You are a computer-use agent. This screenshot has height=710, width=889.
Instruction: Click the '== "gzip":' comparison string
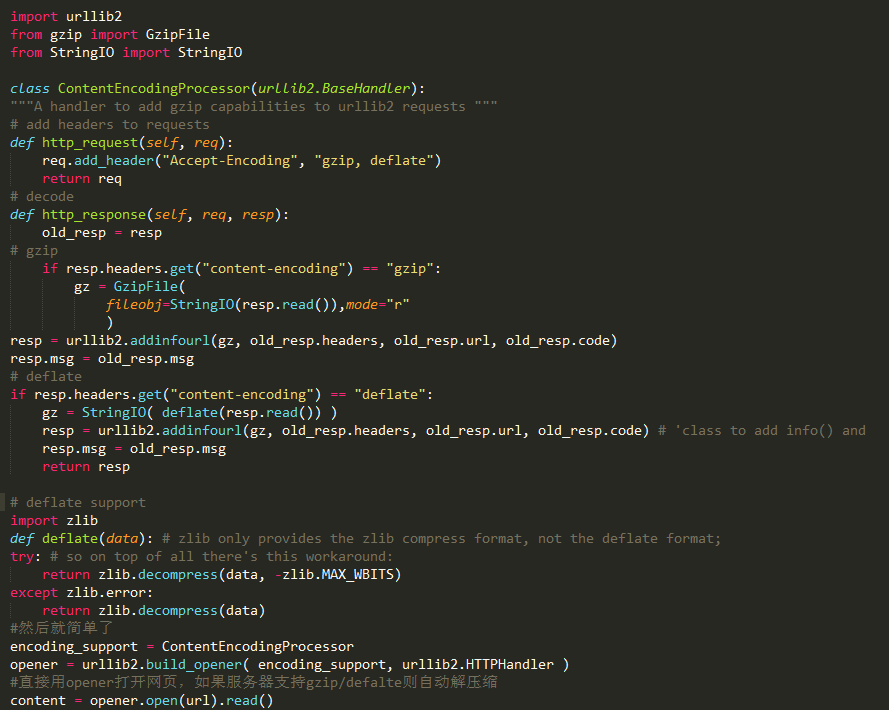click(401, 269)
